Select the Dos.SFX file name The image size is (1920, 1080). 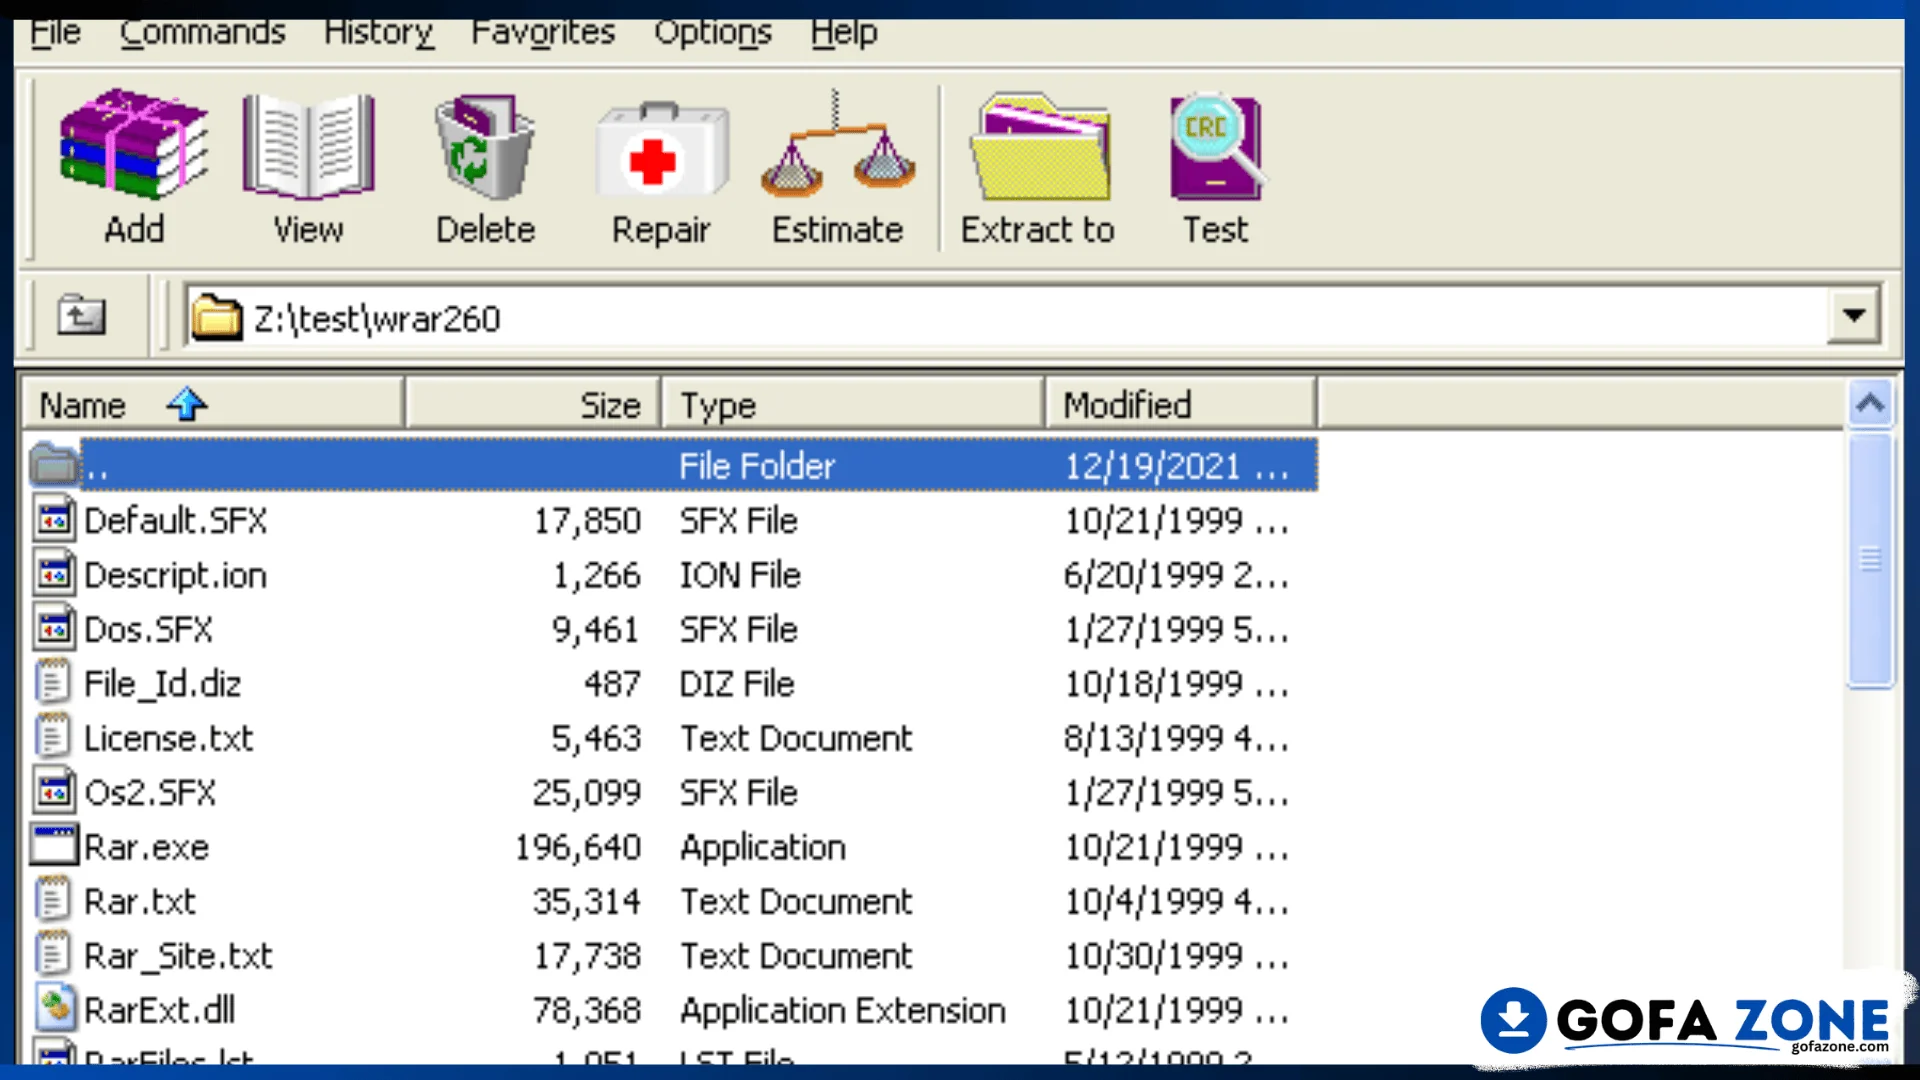point(149,629)
